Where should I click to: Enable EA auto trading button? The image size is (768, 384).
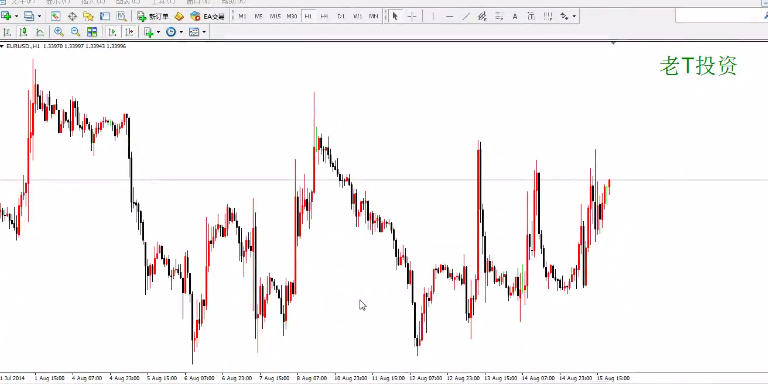pyautogui.click(x=207, y=16)
